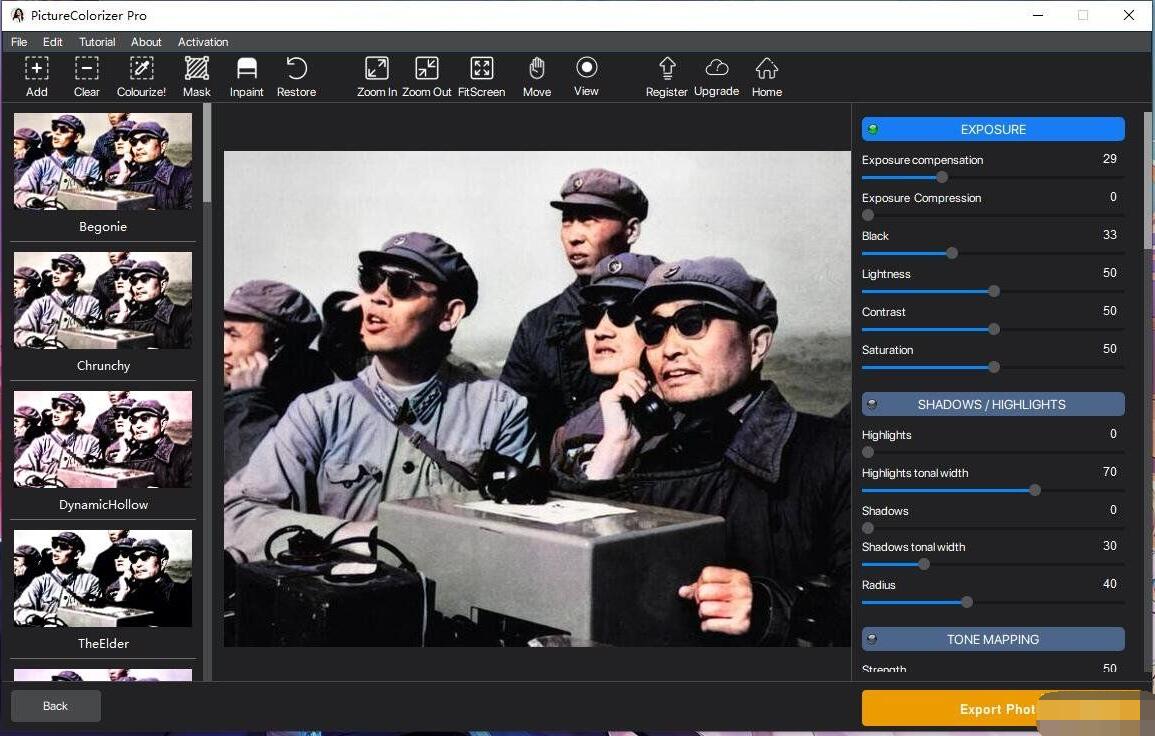Image resolution: width=1155 pixels, height=736 pixels.
Task: Click the Exposure Compression value 0
Action: [1113, 197]
